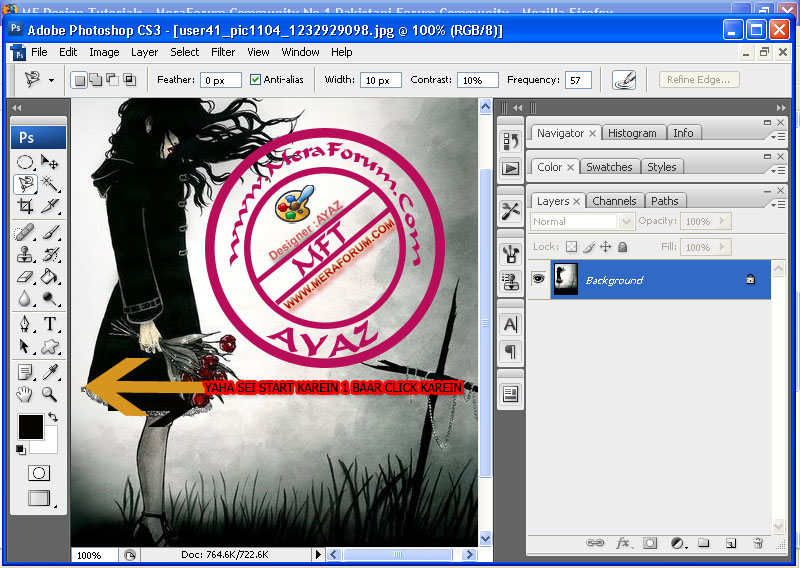Open the tool preset picker dropdown
This screenshot has width=800, height=568.
(51, 80)
